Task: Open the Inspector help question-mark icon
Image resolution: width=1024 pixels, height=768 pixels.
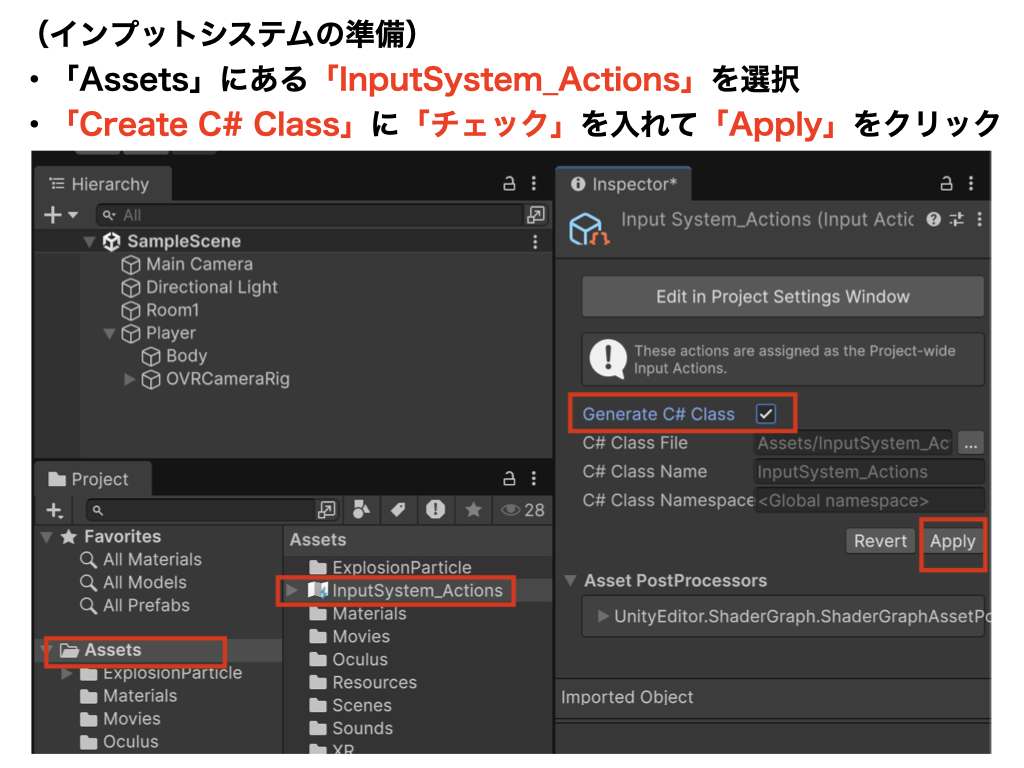Action: click(933, 219)
